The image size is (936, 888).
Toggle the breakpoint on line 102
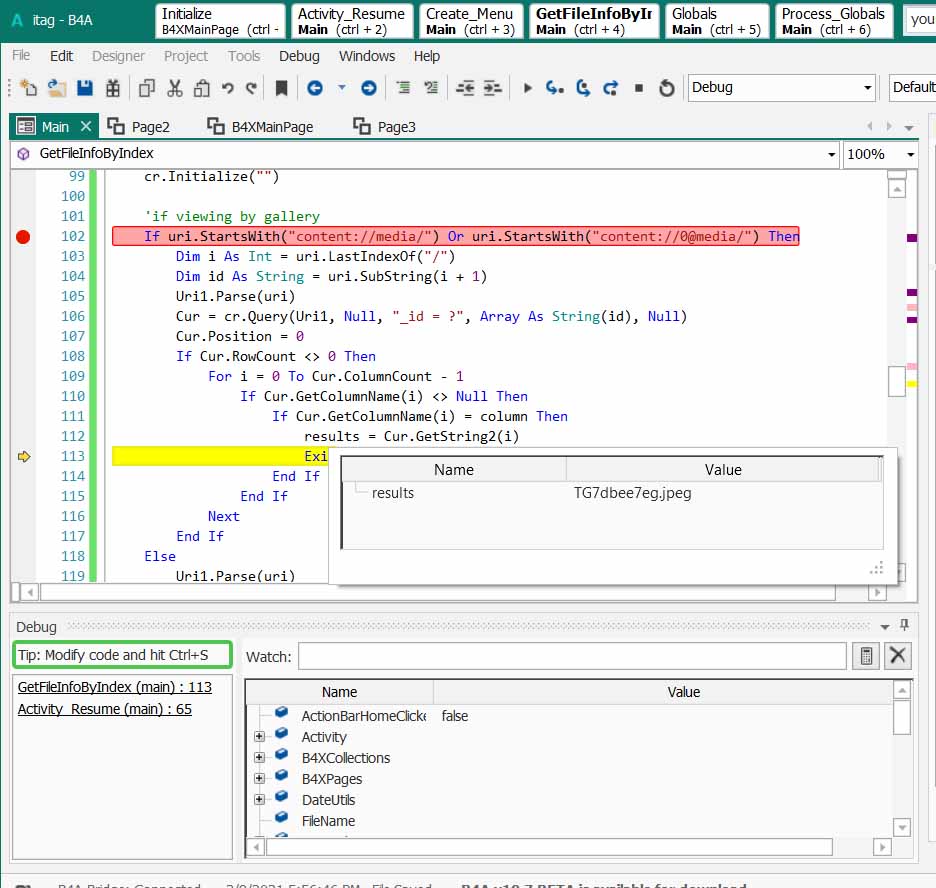point(23,237)
